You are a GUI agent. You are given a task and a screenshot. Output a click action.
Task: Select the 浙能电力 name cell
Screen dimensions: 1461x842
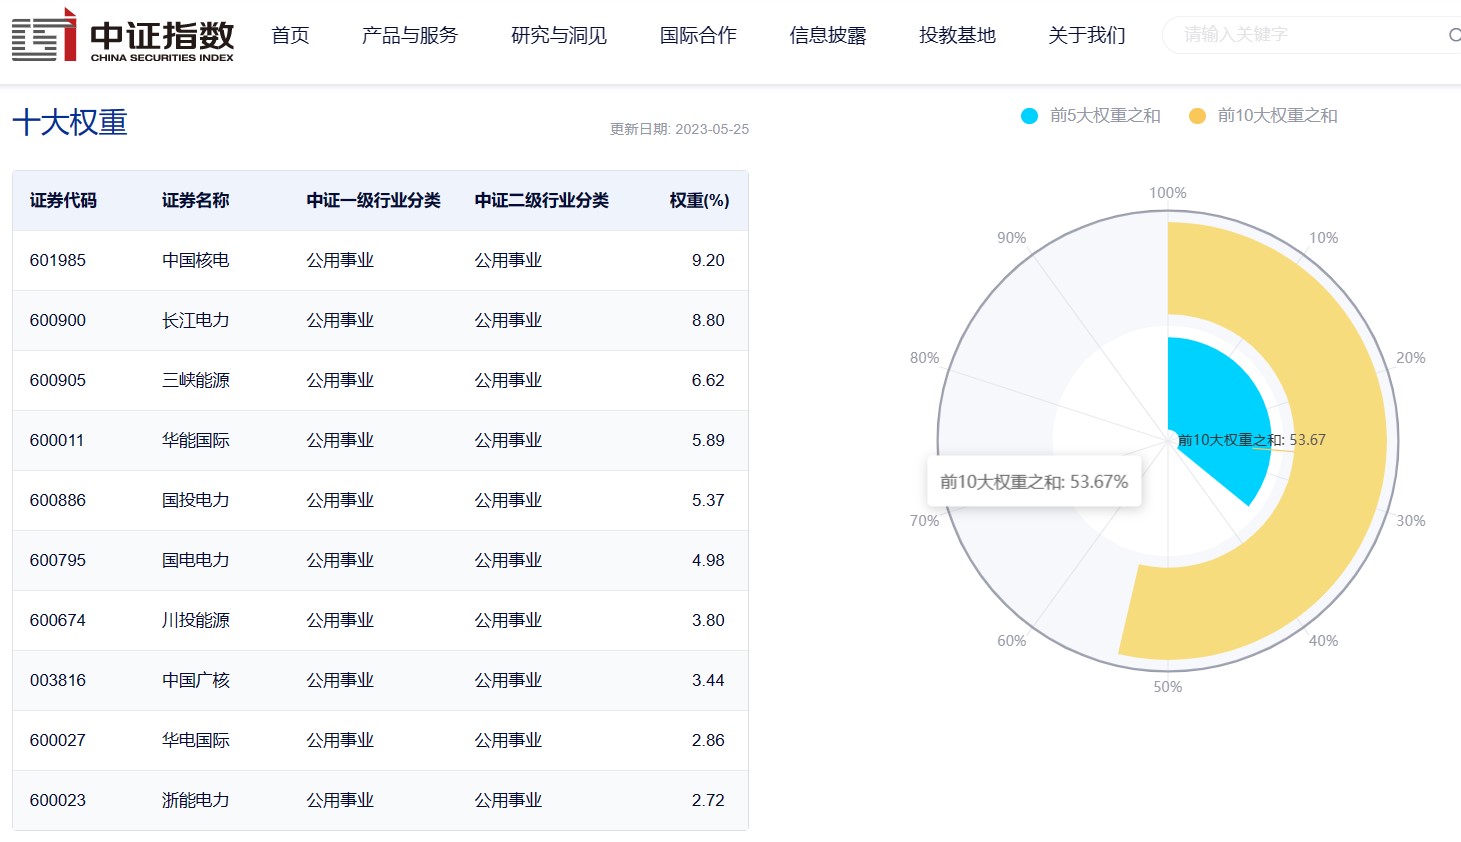196,801
